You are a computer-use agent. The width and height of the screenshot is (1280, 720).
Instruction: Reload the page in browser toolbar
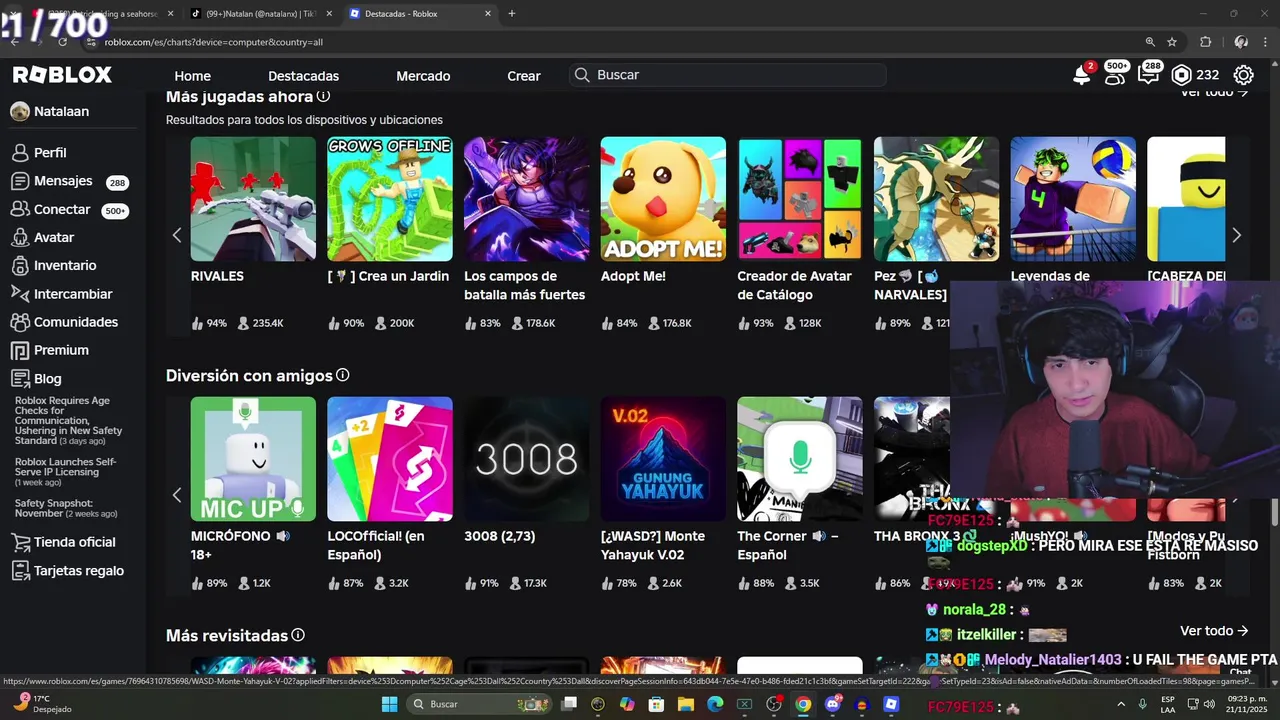[62, 42]
